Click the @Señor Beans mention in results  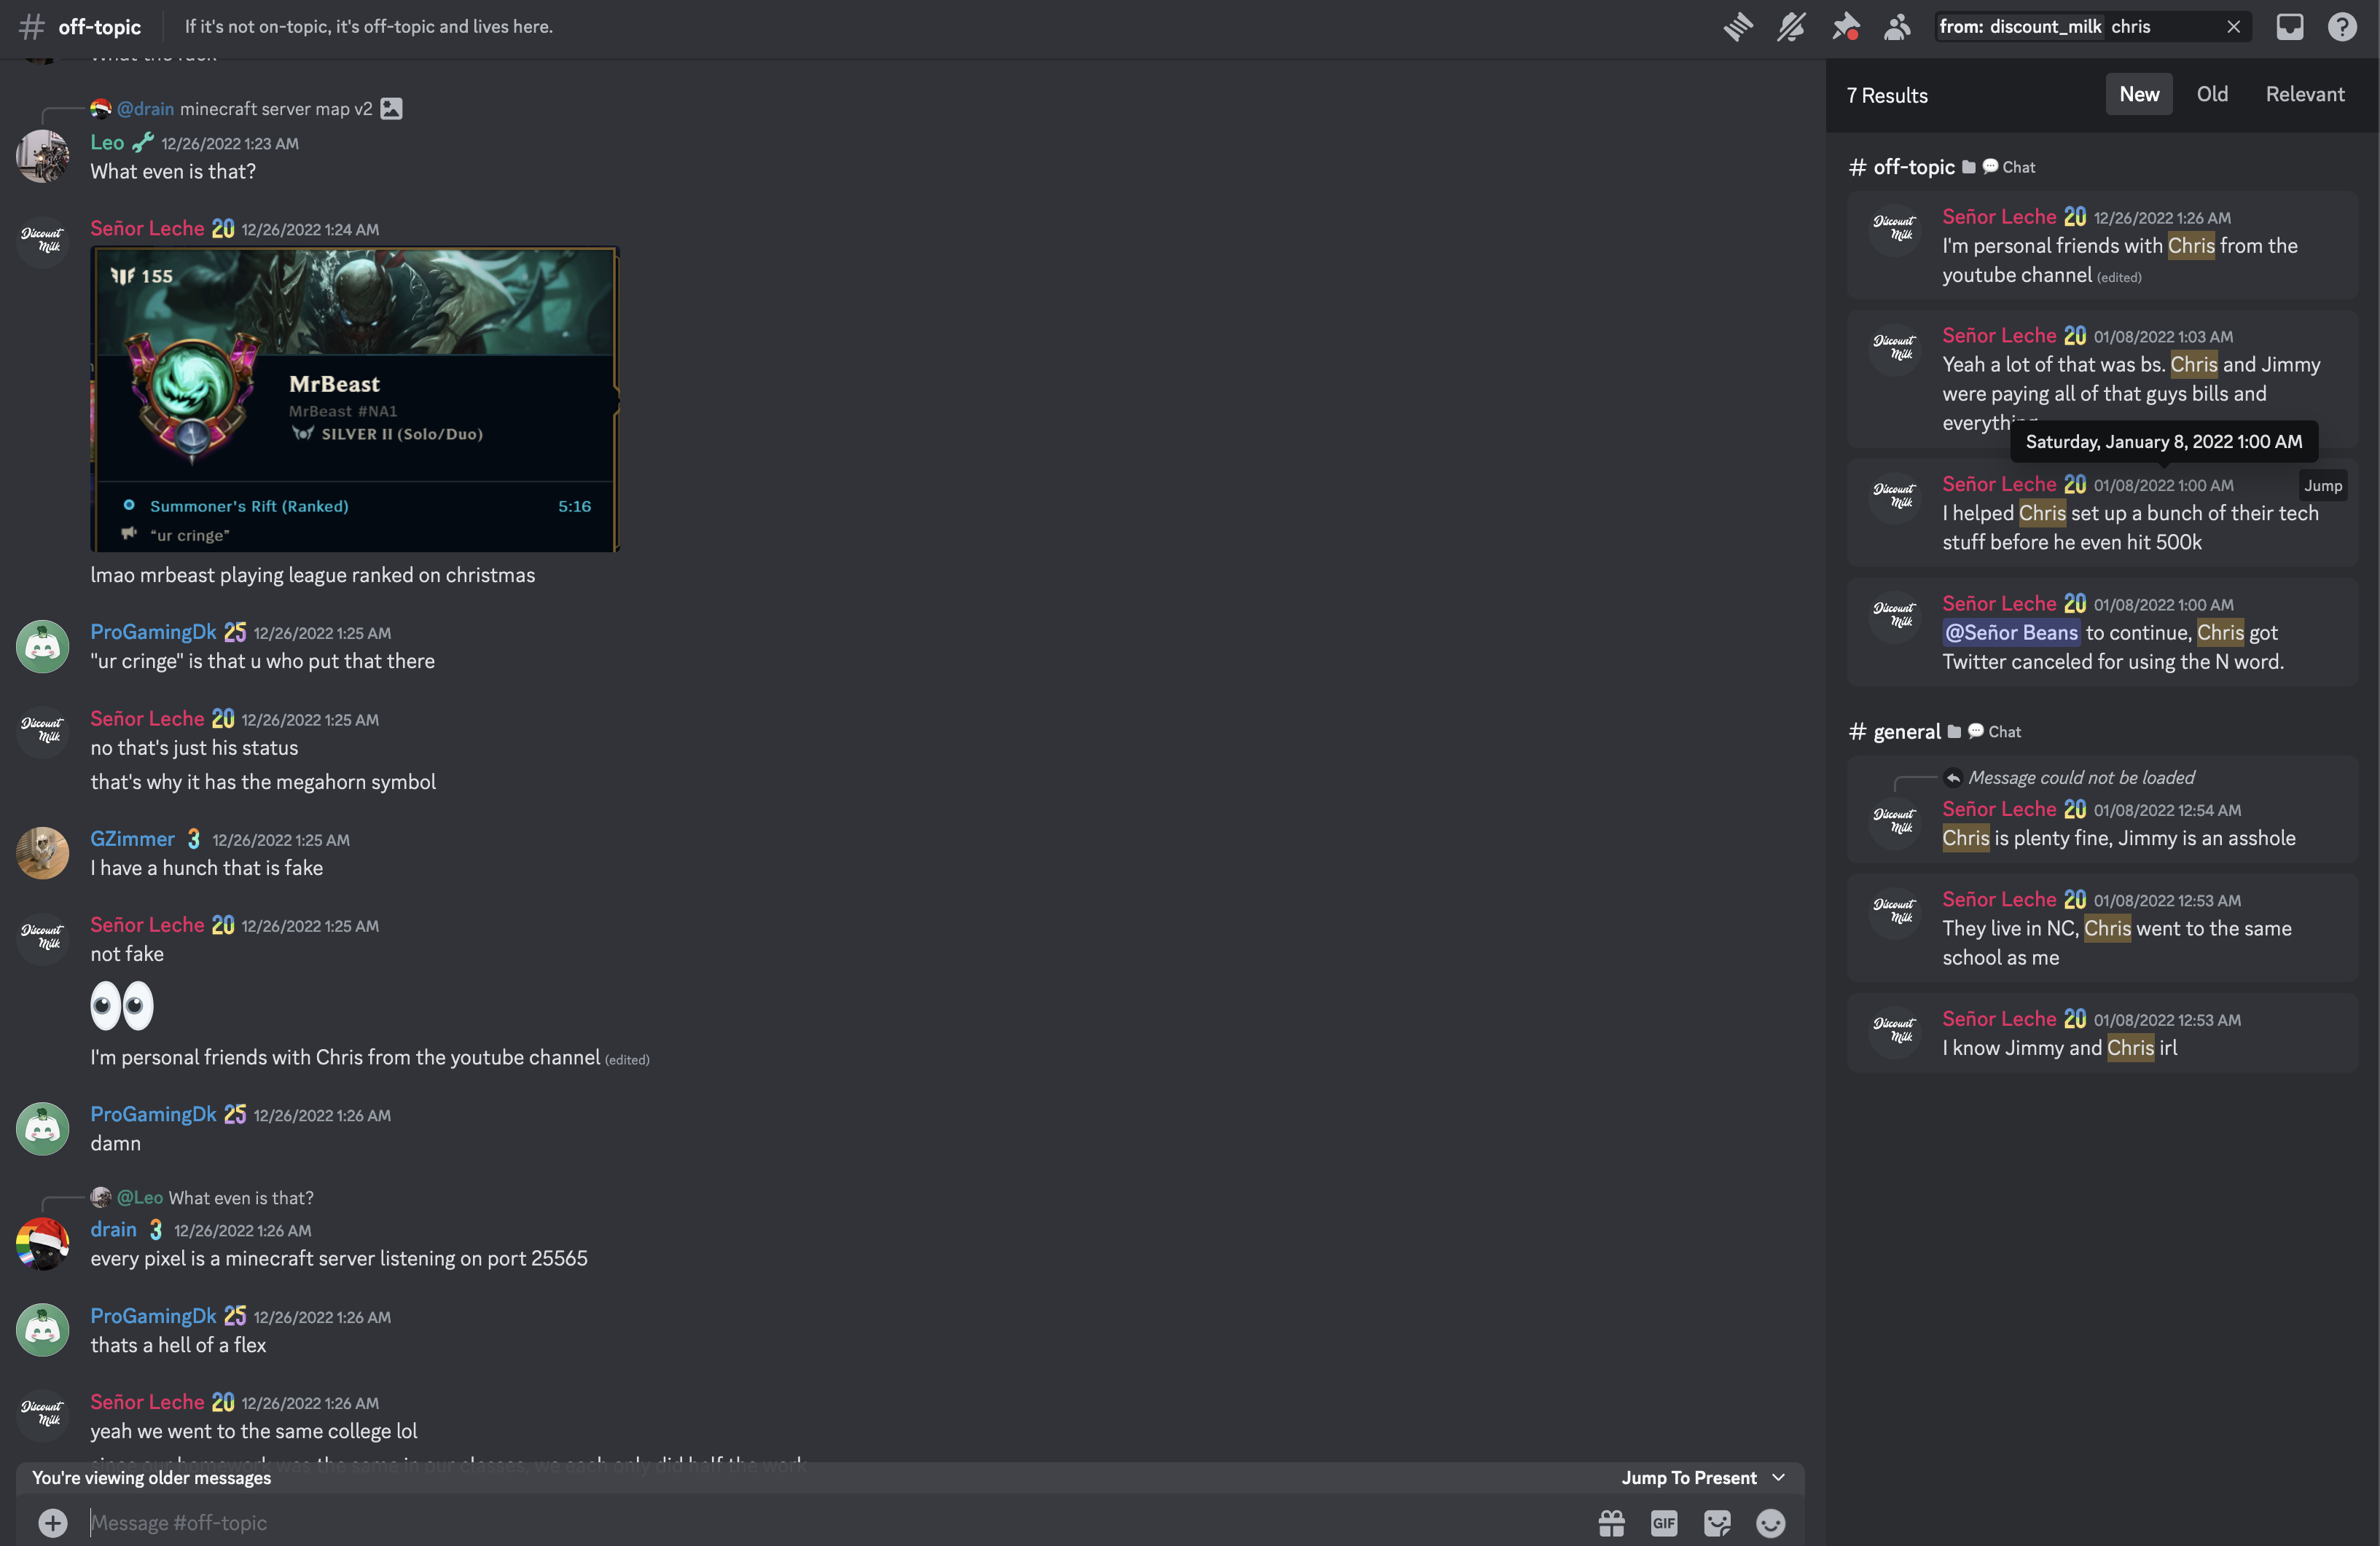2010,633
